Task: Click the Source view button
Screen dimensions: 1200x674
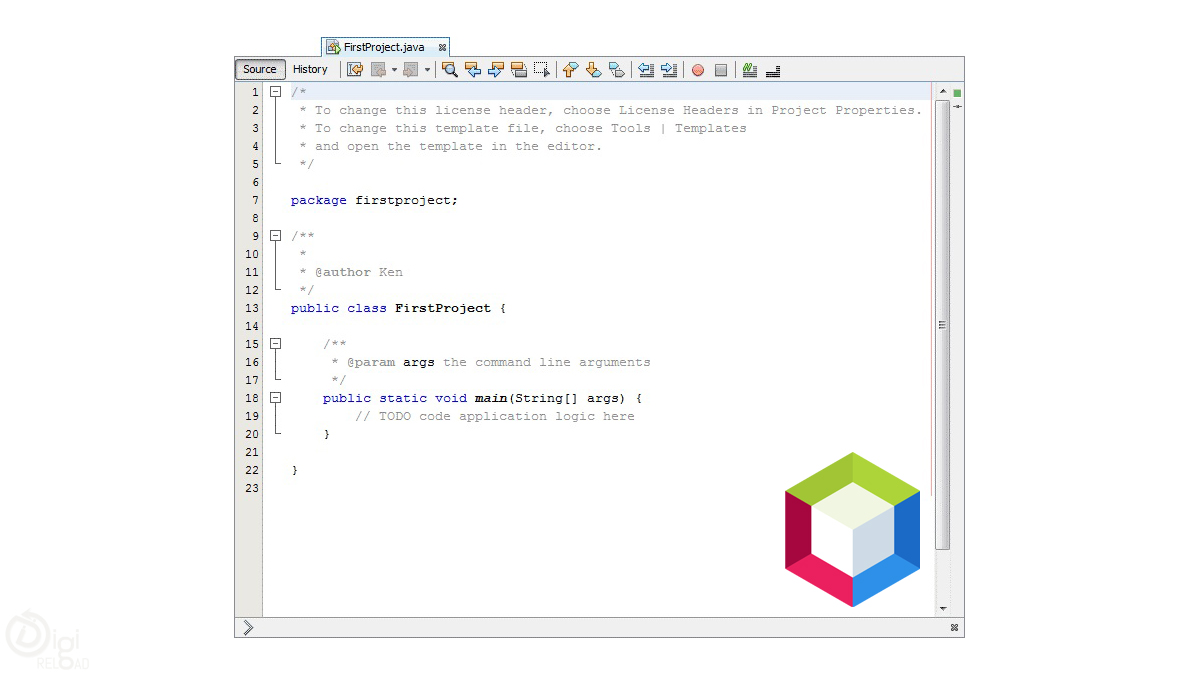Action: (259, 69)
